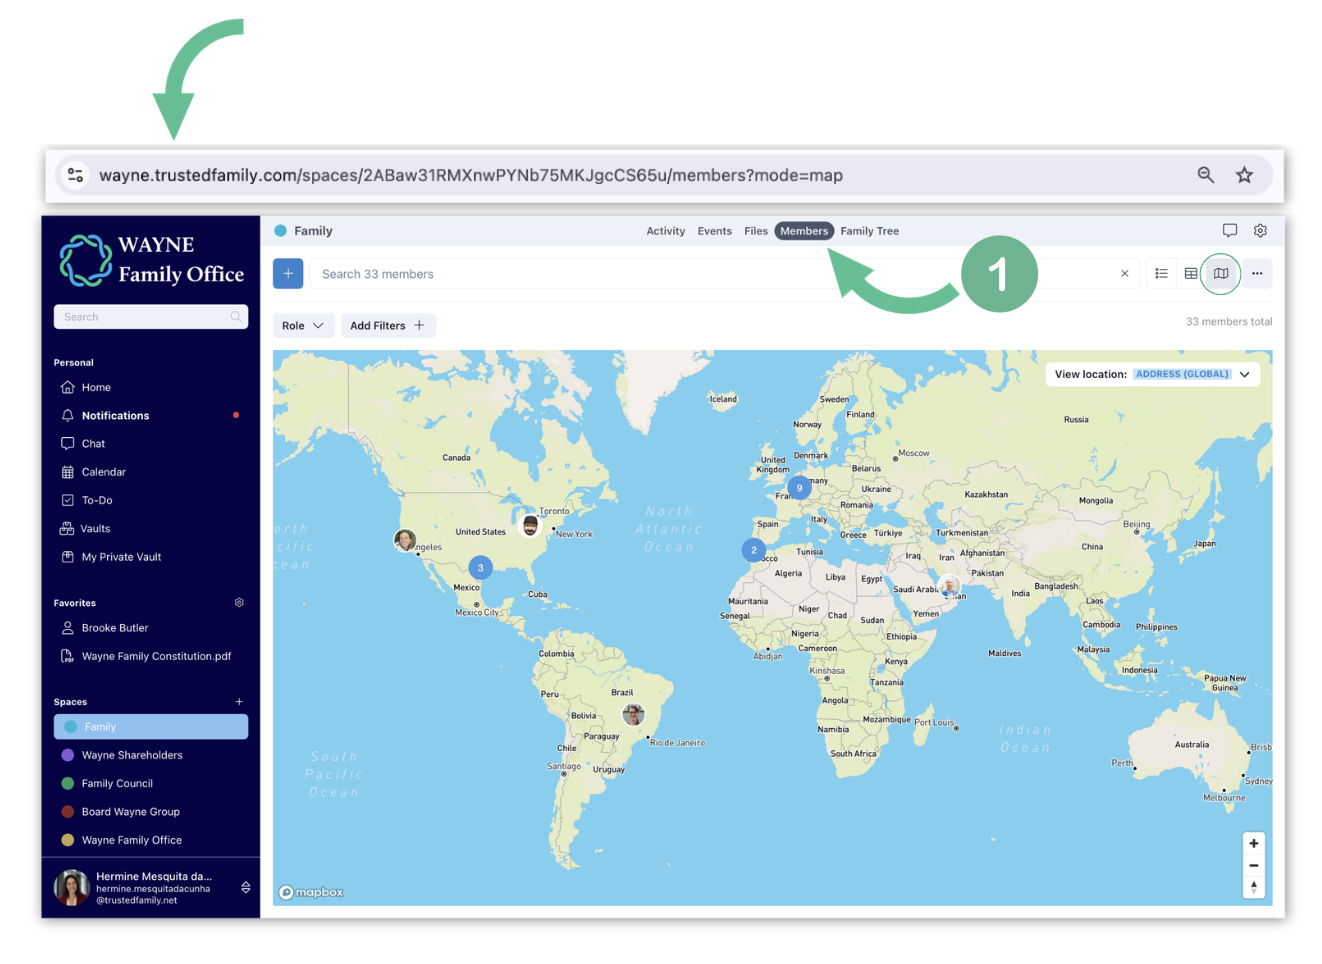Click Add Filters button

point(388,326)
